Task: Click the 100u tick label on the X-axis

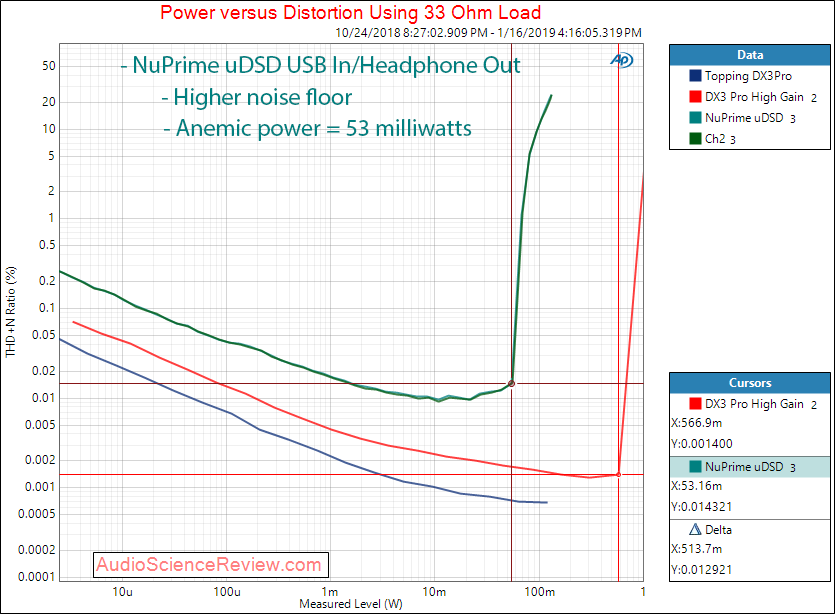Action: pos(227,592)
